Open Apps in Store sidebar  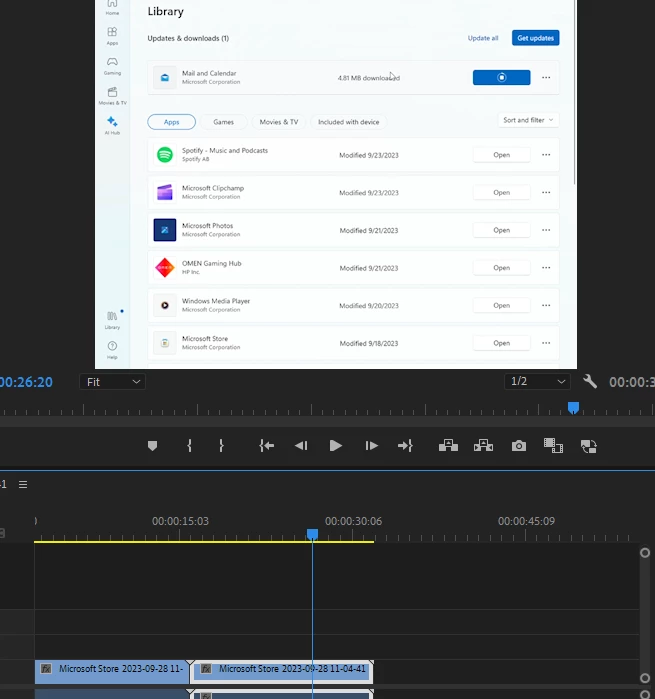[112, 36]
